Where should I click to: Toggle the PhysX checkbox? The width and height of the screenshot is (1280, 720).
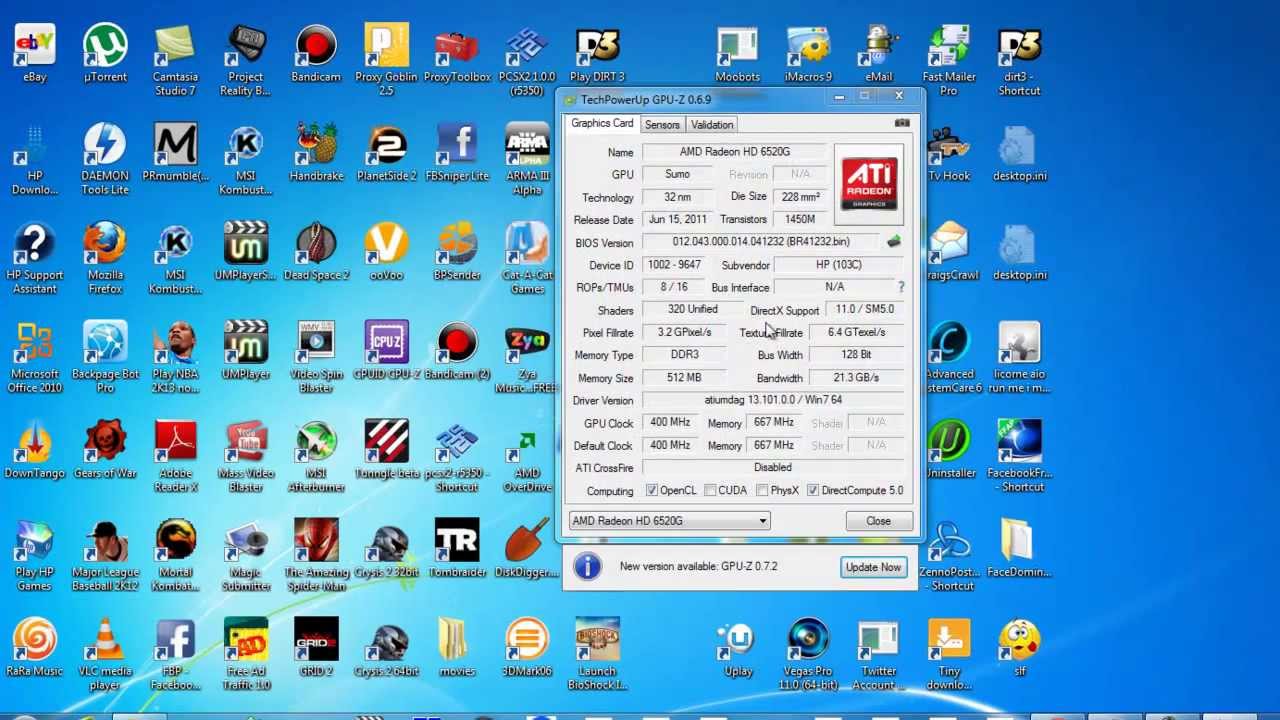tap(763, 490)
